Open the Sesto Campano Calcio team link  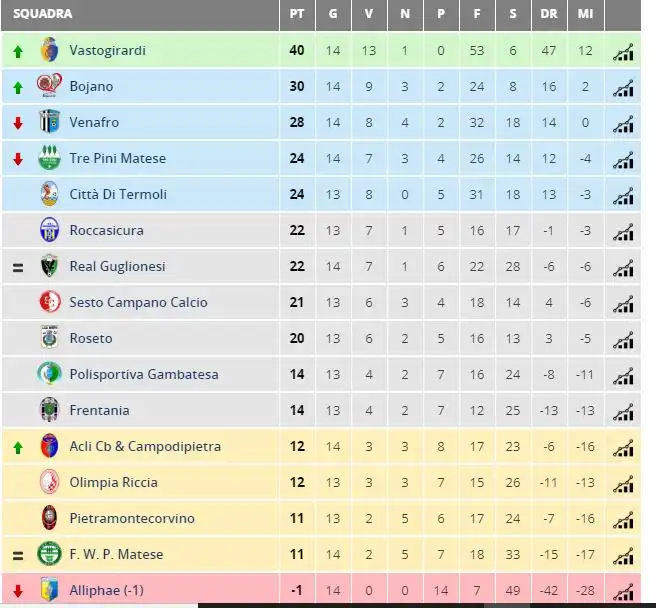pos(138,302)
